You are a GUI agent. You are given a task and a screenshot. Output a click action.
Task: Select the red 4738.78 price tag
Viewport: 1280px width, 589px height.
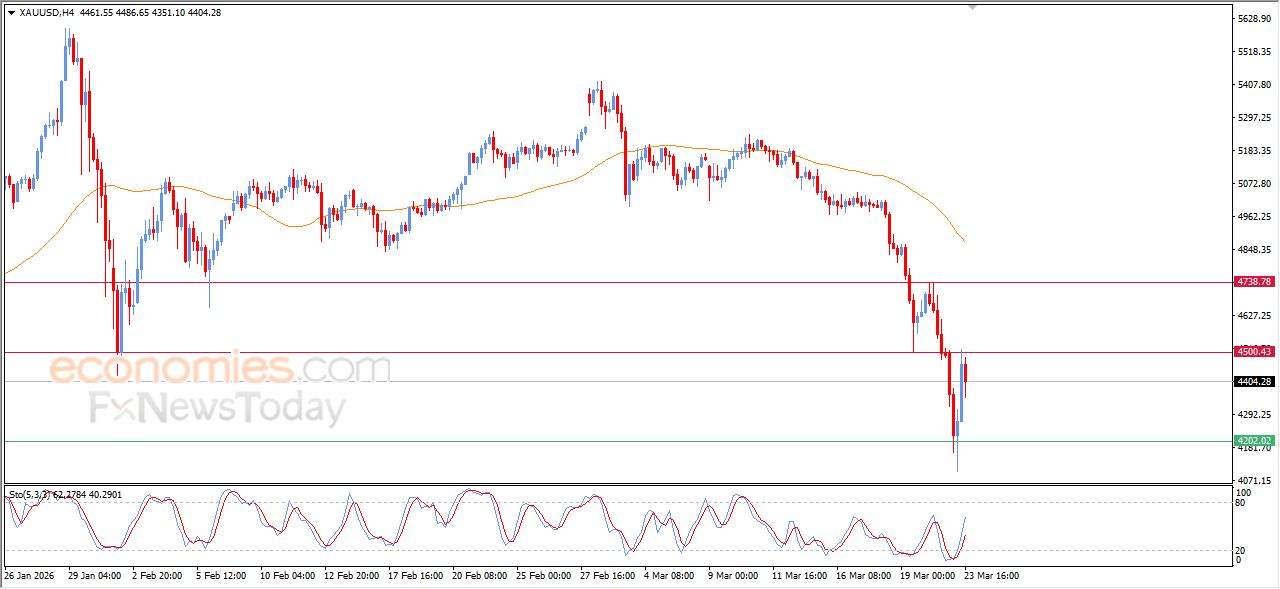point(1254,282)
